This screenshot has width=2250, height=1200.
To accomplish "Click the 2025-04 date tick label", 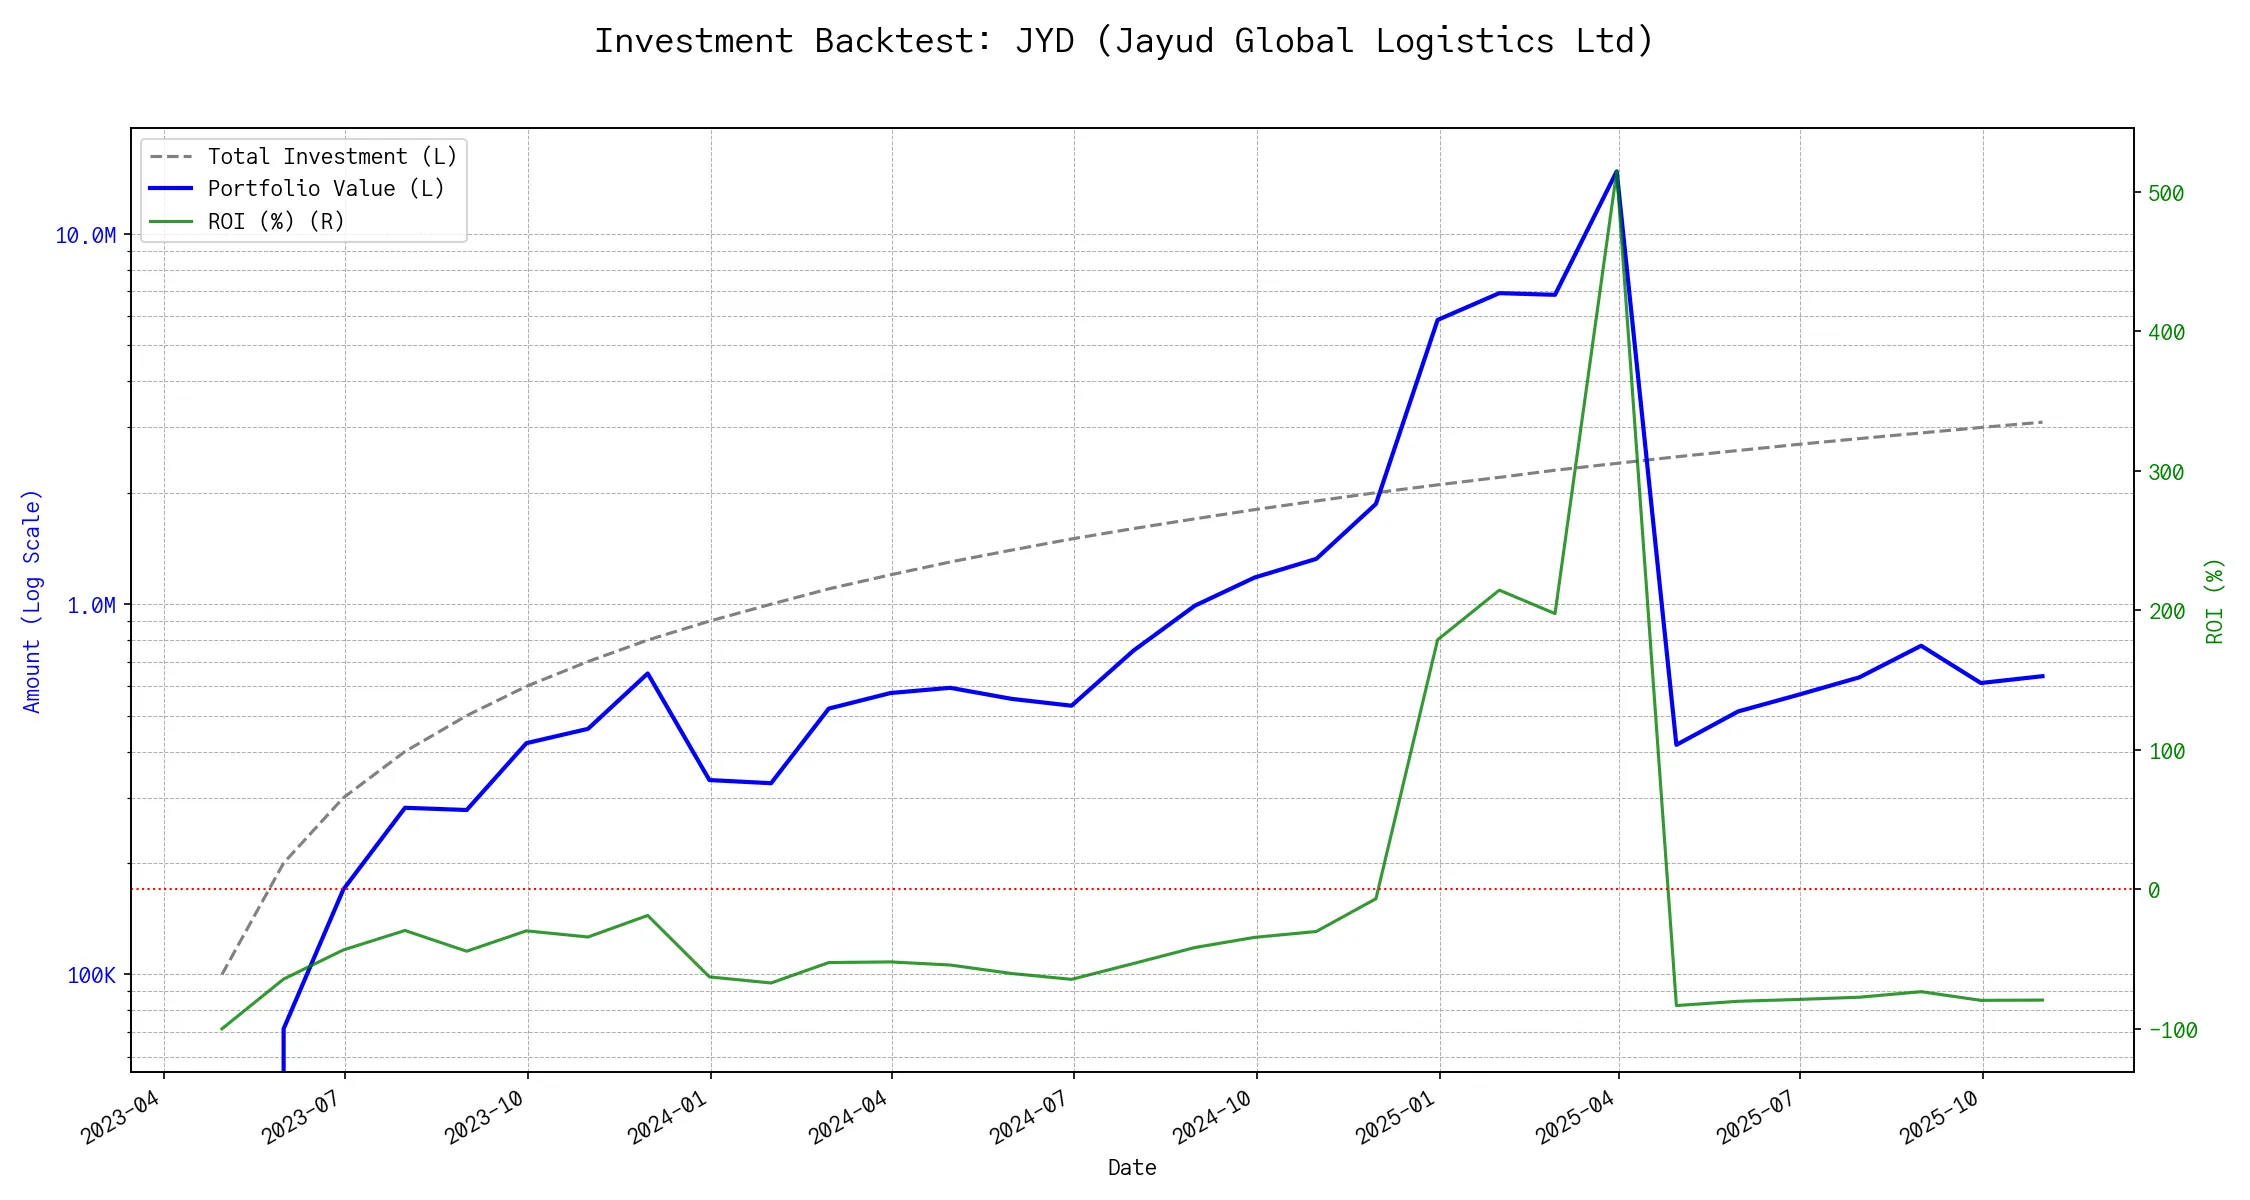I will tap(1576, 1118).
